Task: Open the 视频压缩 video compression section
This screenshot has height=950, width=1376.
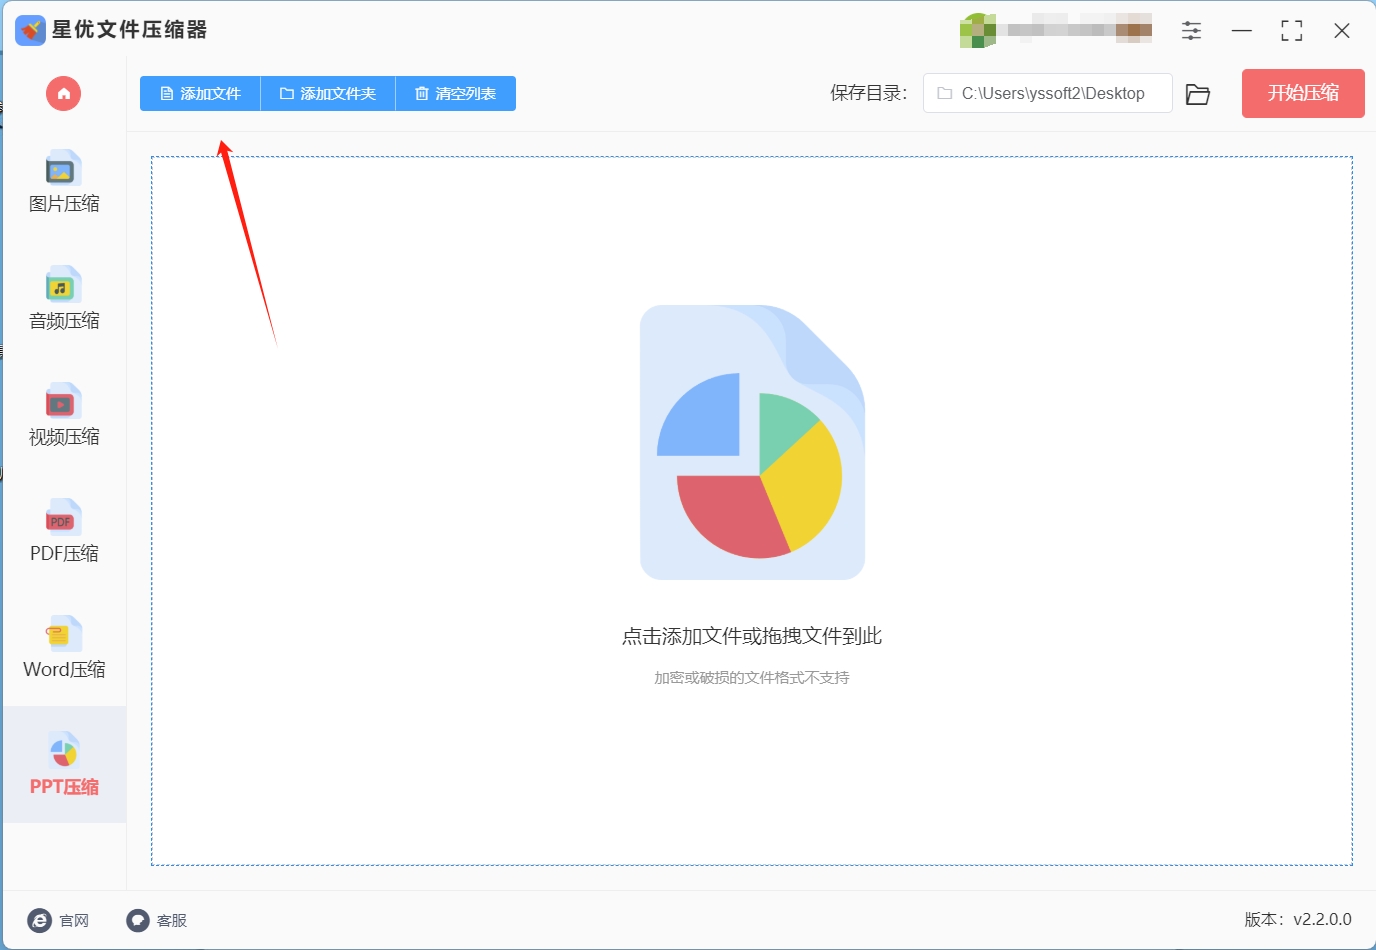Action: pyautogui.click(x=64, y=415)
